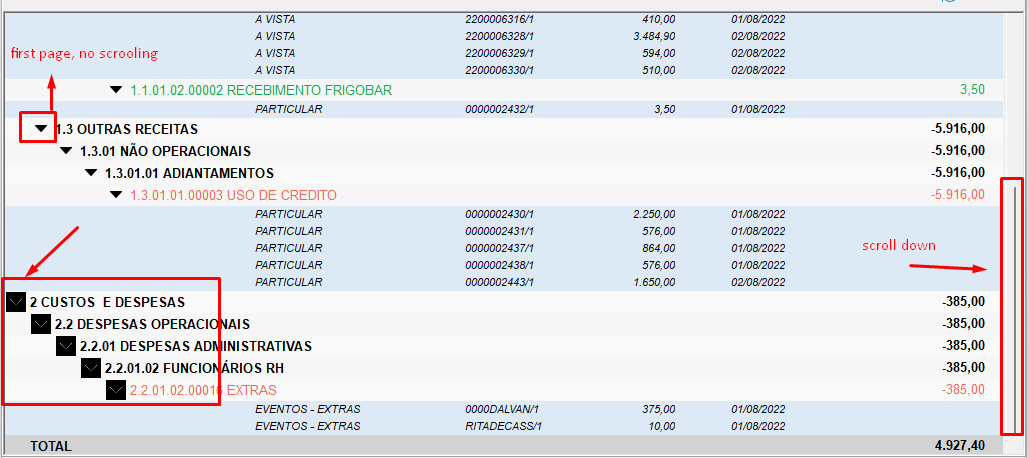Select the PARTICULAR row 0000002443/1
The width and height of the screenshot is (1029, 458).
500,282
